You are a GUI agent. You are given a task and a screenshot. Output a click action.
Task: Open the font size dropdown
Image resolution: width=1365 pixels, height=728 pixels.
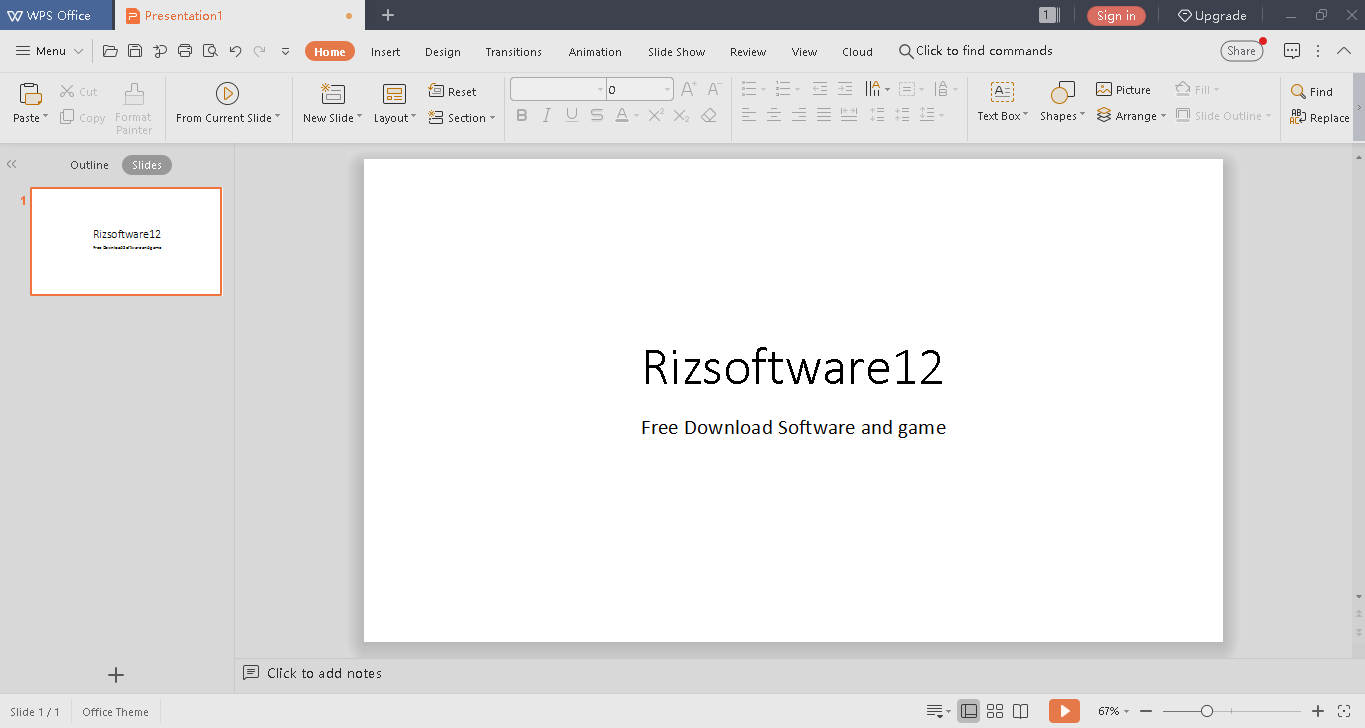(x=667, y=90)
